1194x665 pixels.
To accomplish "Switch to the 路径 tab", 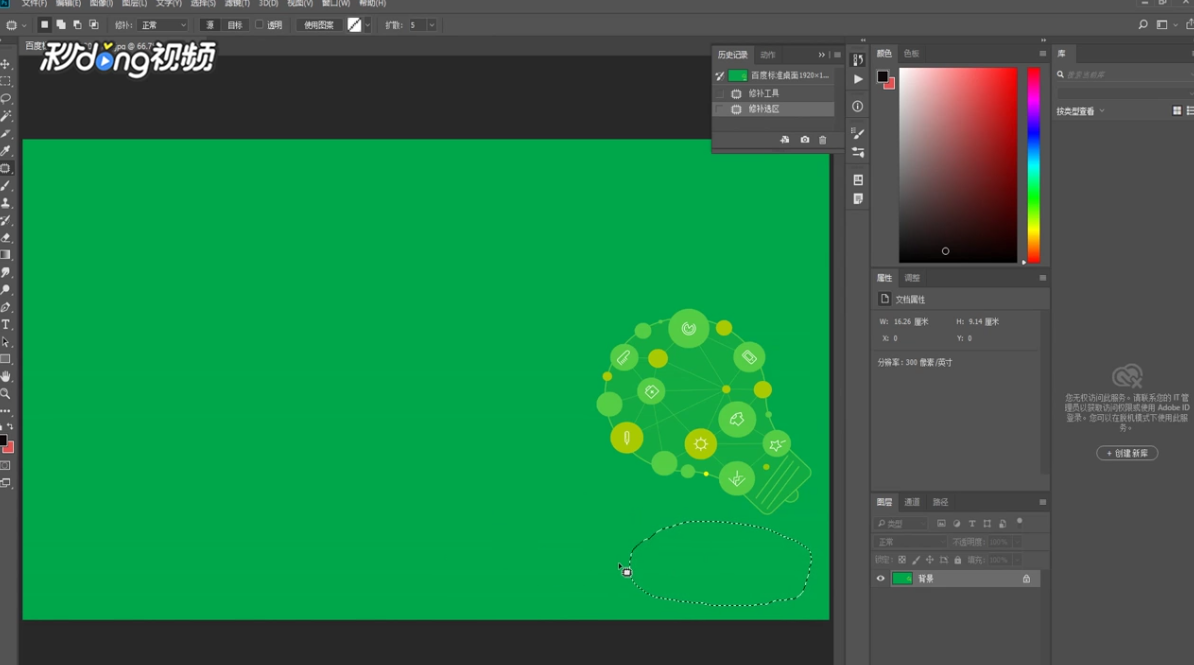I will pyautogui.click(x=940, y=502).
